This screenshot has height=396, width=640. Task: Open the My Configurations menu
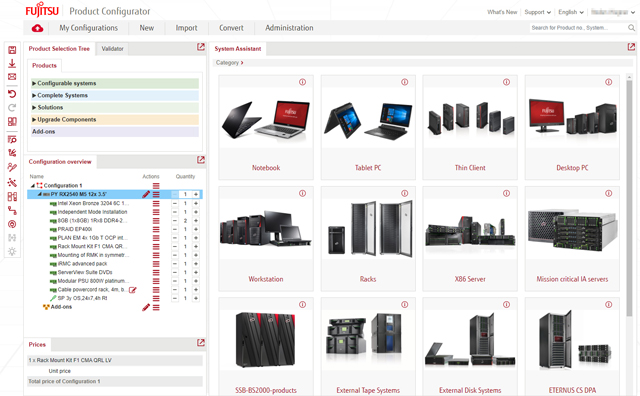[x=89, y=28]
